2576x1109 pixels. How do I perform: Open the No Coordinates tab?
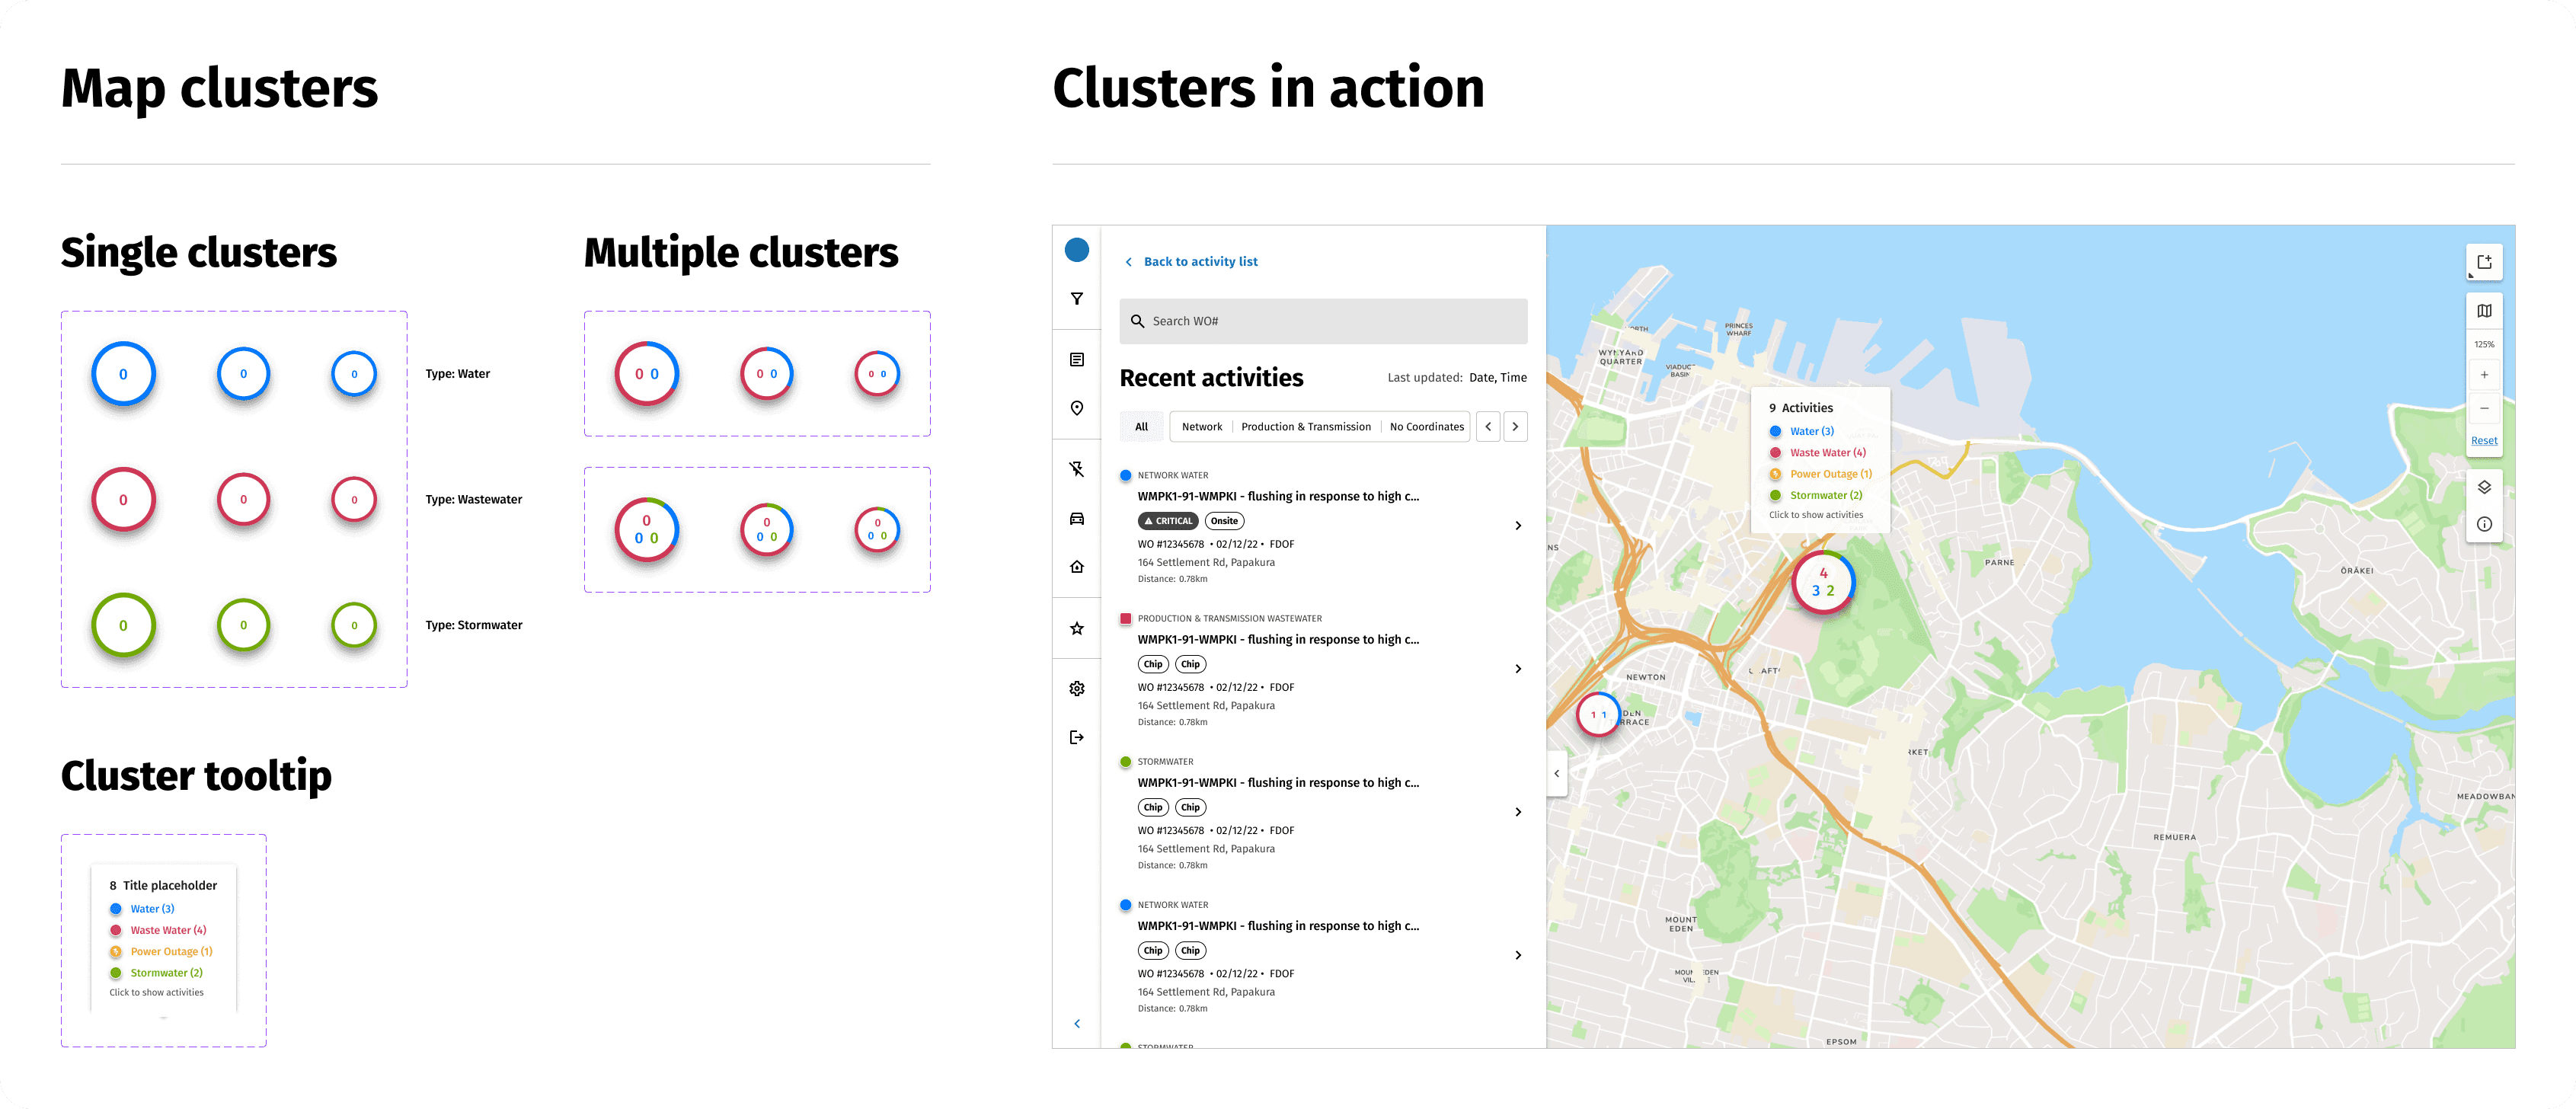tap(1426, 427)
